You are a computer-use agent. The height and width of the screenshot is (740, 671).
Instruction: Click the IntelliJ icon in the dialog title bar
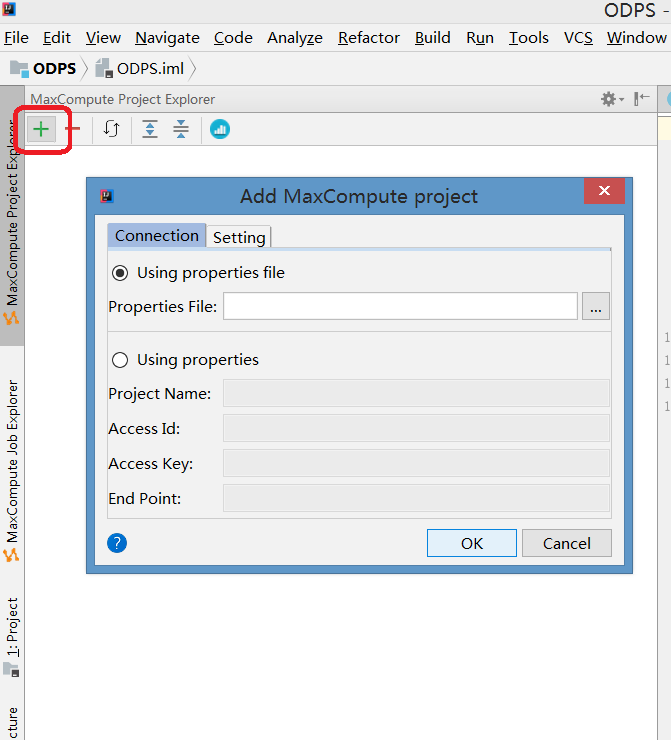[107, 196]
